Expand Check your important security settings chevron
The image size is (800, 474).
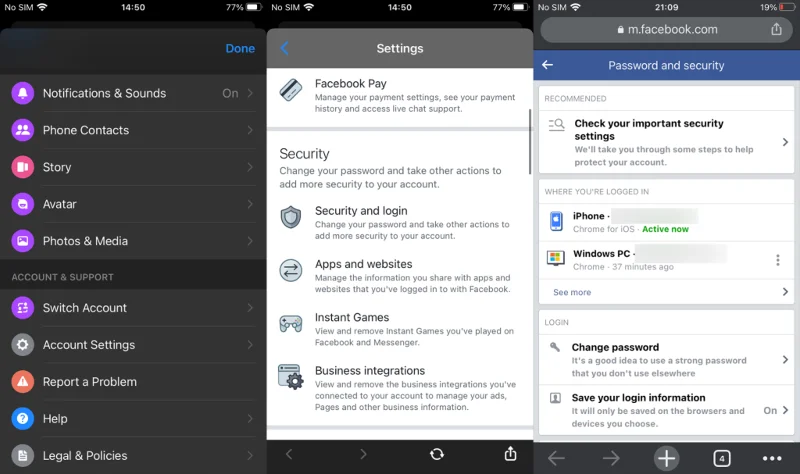[x=785, y=142]
